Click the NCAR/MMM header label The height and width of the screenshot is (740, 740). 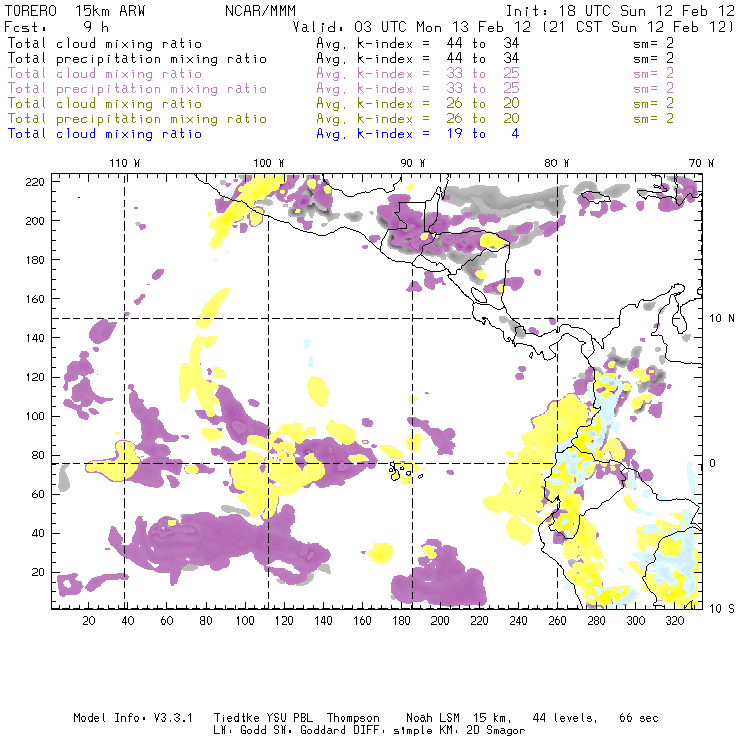point(260,11)
